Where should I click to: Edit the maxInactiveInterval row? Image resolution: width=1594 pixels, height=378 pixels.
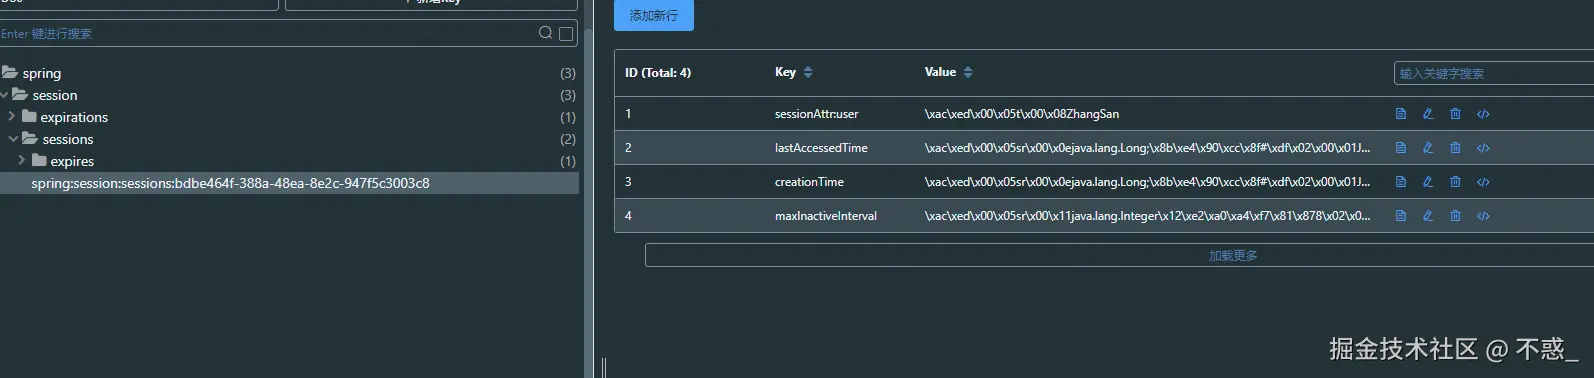point(1428,216)
